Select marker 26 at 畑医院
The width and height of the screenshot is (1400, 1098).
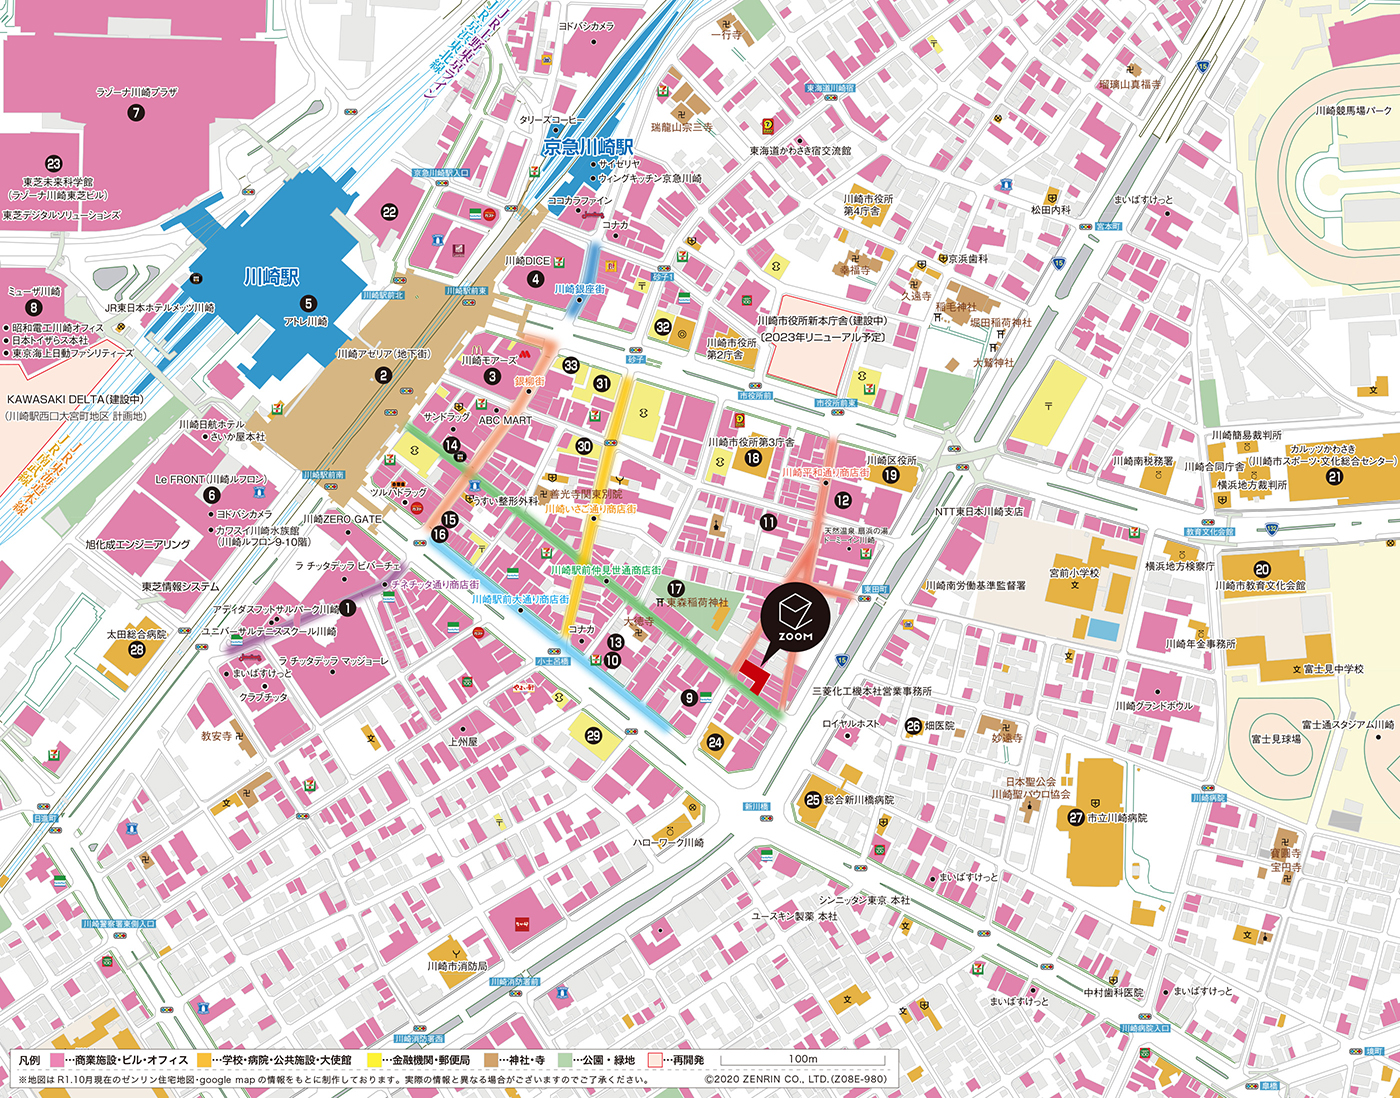913,726
